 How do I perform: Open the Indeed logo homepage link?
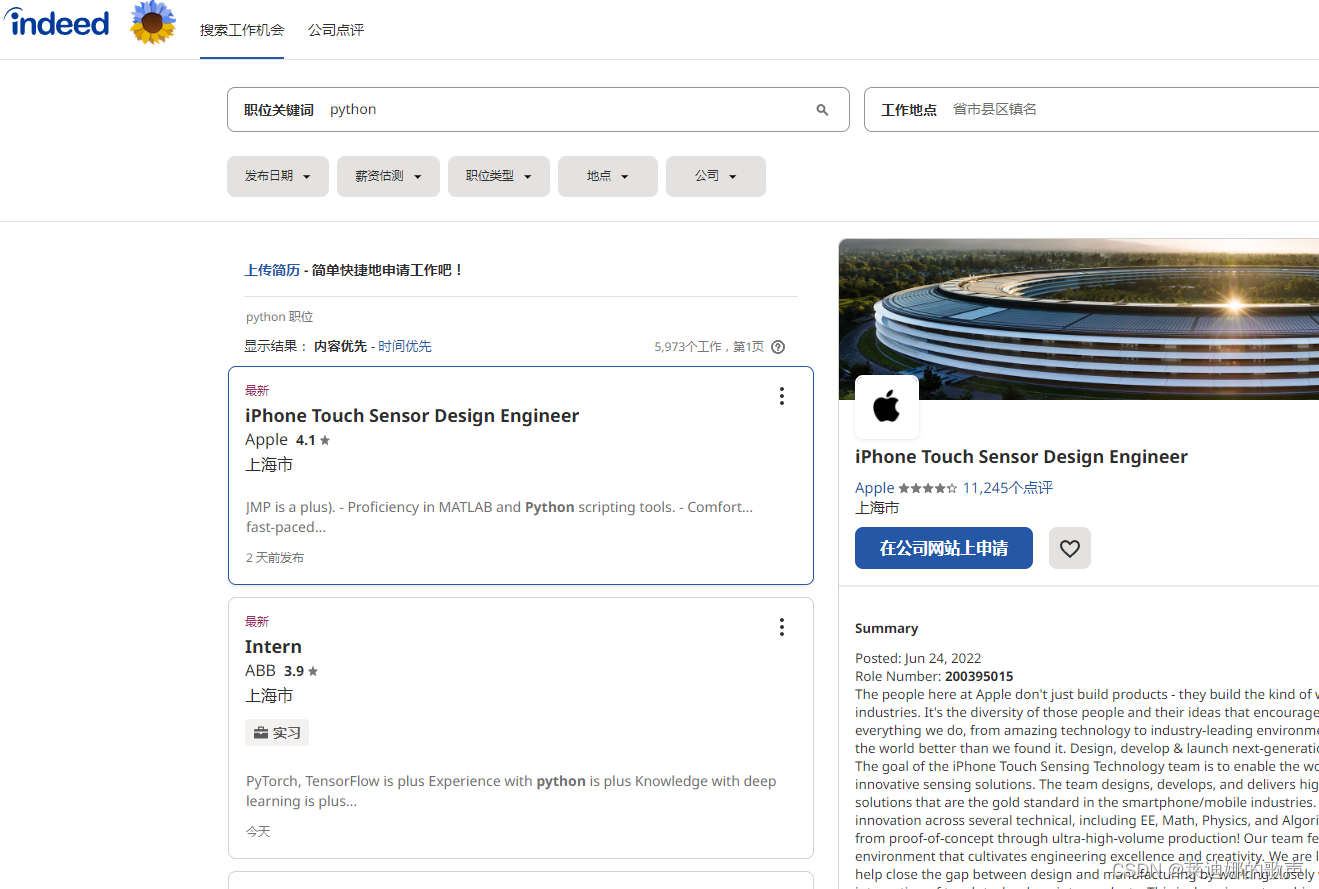[56, 21]
